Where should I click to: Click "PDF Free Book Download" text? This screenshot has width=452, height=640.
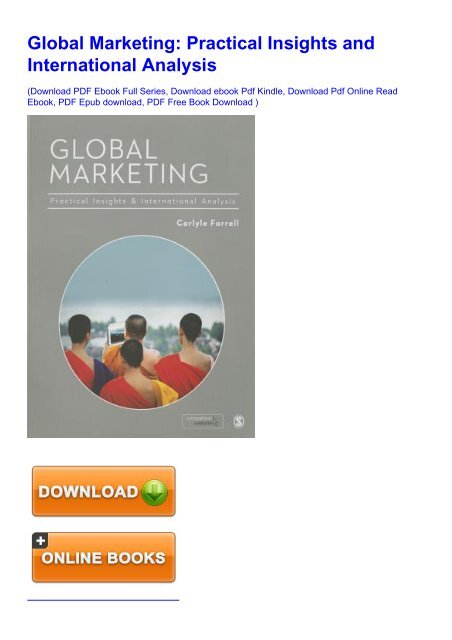[200, 102]
